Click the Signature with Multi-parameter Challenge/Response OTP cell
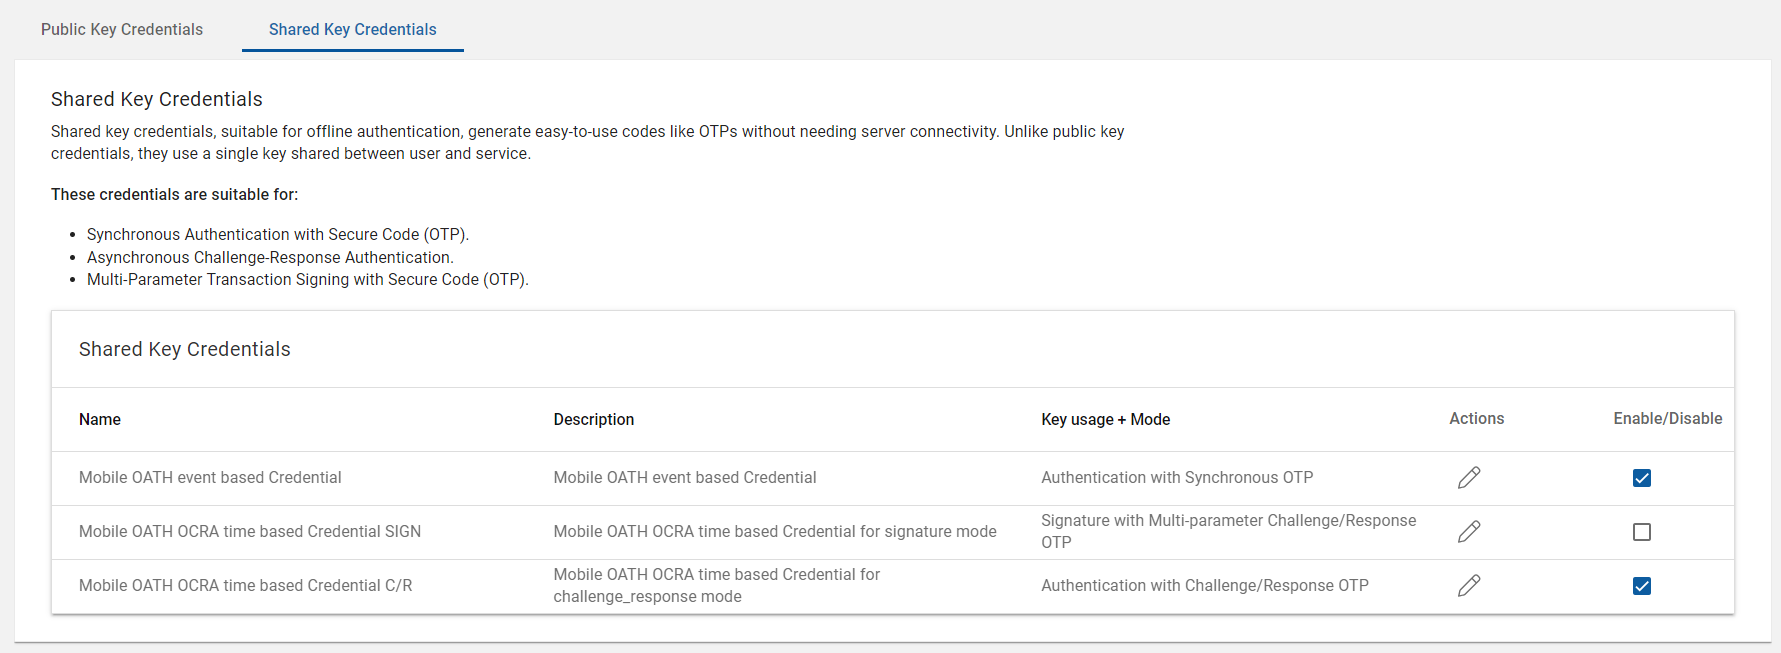This screenshot has height=653, width=1781. (x=1228, y=531)
